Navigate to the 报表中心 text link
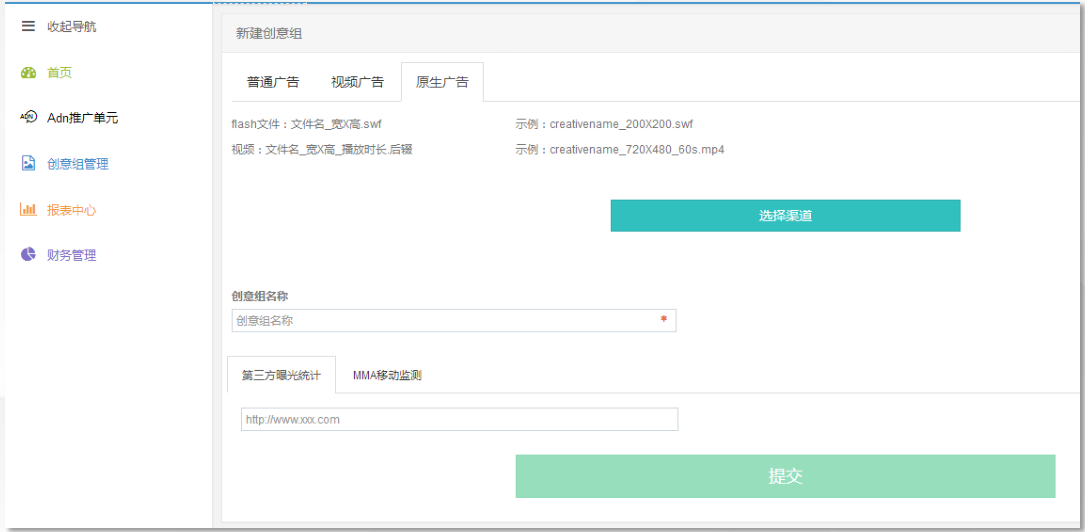Screen dimensions: 1085x532 point(72,210)
